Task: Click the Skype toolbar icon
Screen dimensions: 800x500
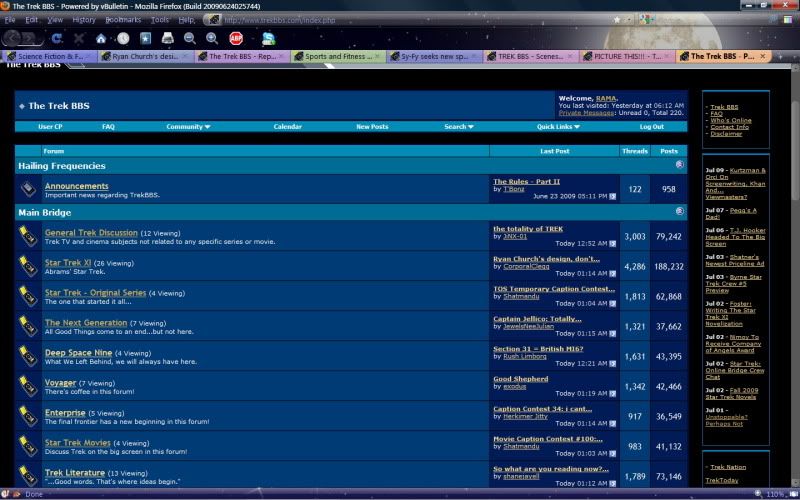Action: tap(268, 38)
